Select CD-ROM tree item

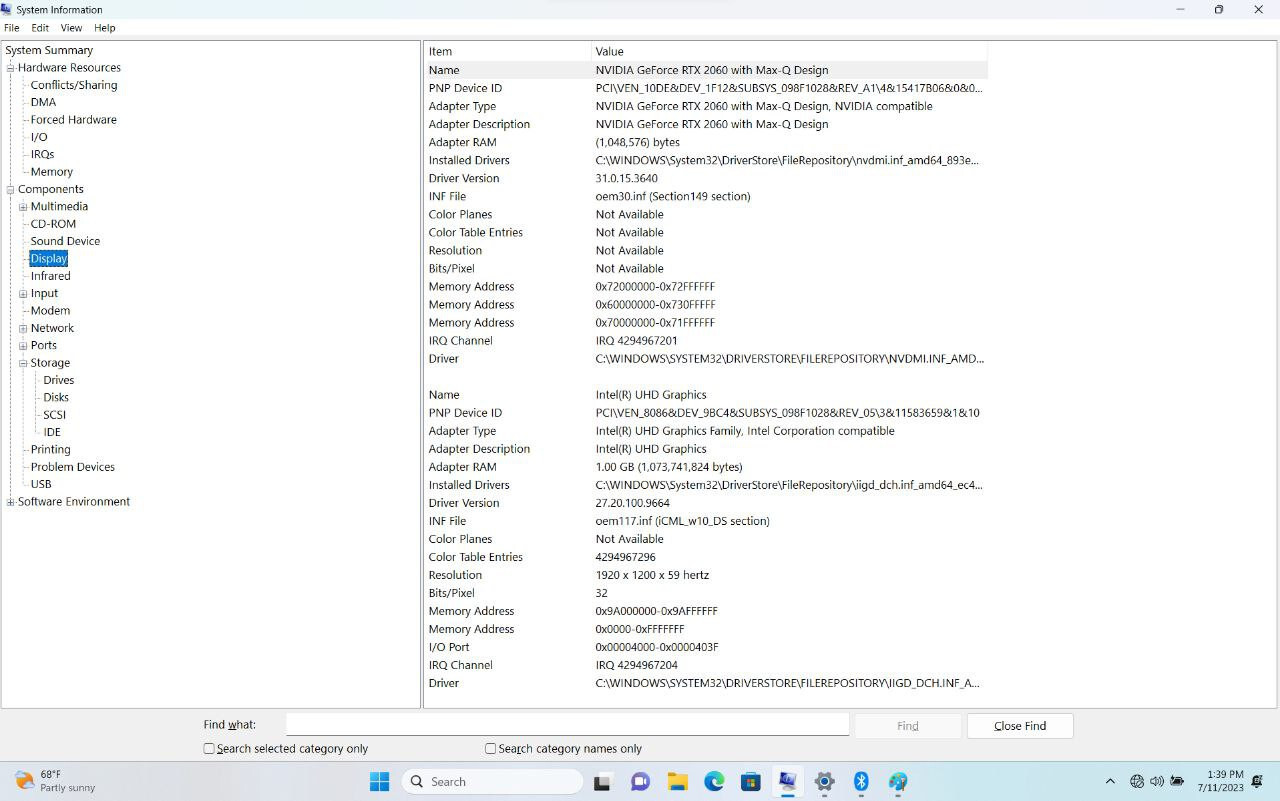point(53,224)
